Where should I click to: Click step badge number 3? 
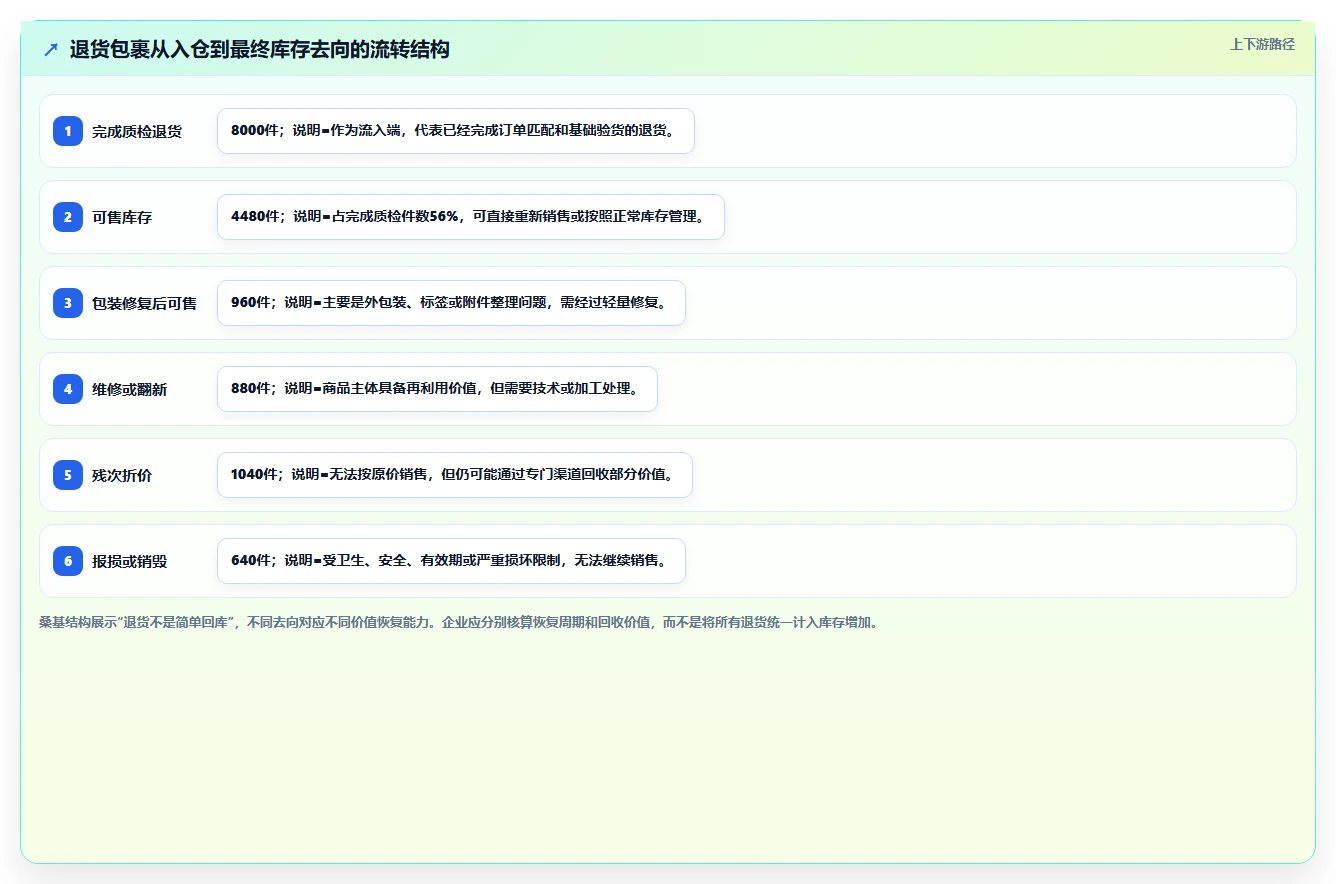click(x=68, y=303)
